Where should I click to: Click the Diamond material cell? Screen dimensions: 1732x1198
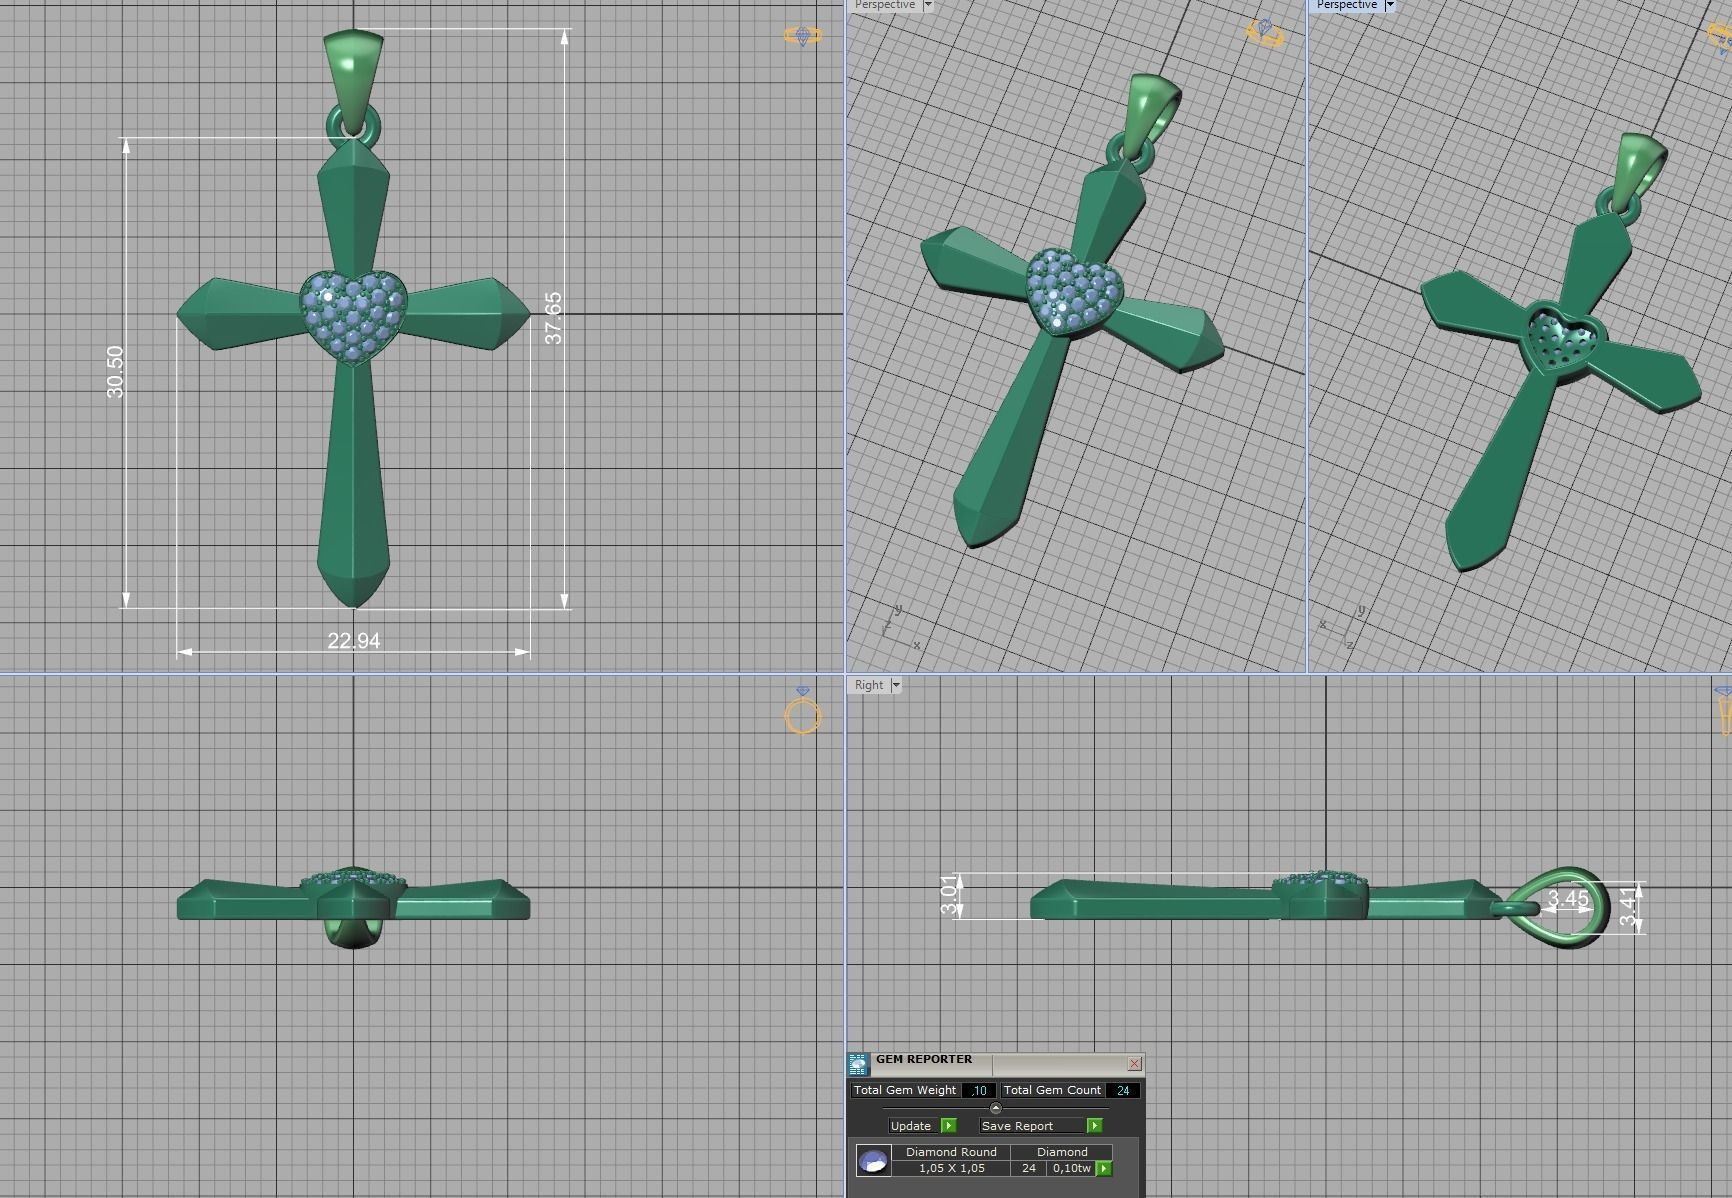pos(1062,1152)
